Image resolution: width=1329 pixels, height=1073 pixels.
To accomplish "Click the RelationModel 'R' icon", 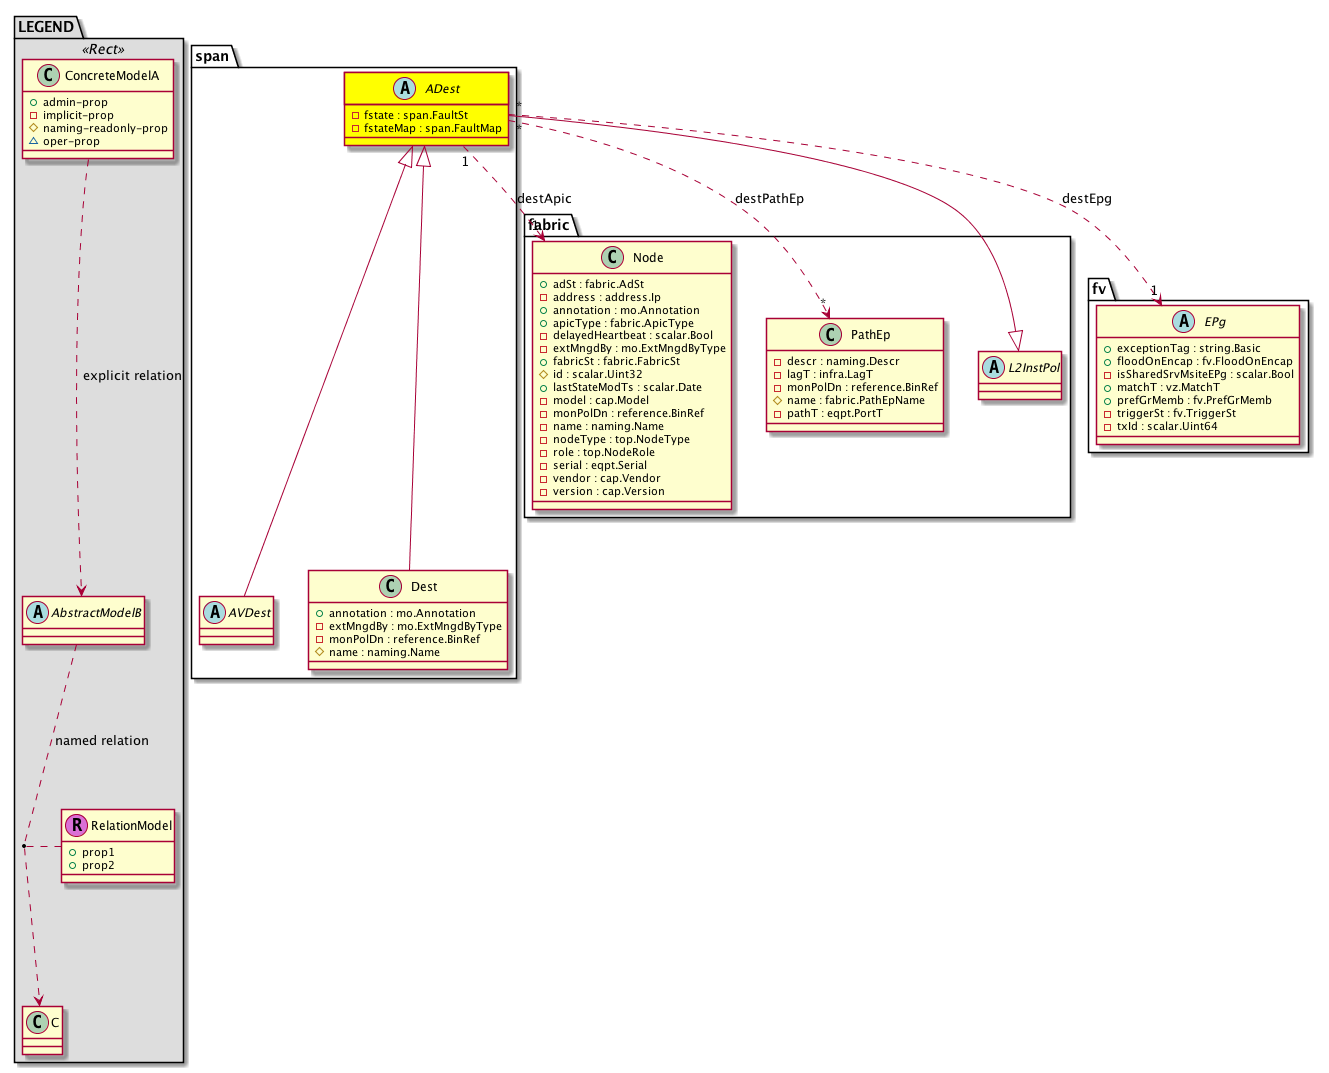I will [x=76, y=826].
